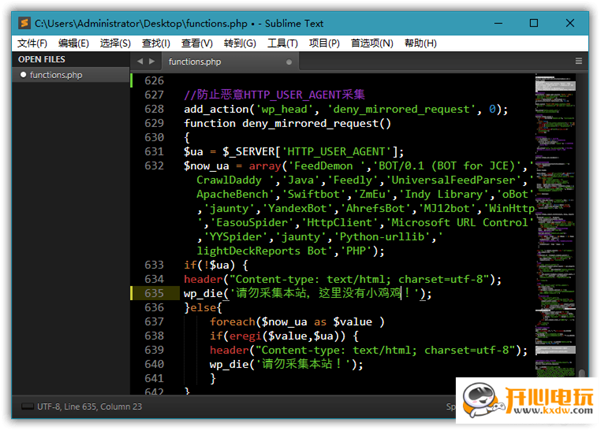This screenshot has height=430, width=600.
Task: Minimize the Sublime Text window
Action: pyautogui.click(x=498, y=23)
